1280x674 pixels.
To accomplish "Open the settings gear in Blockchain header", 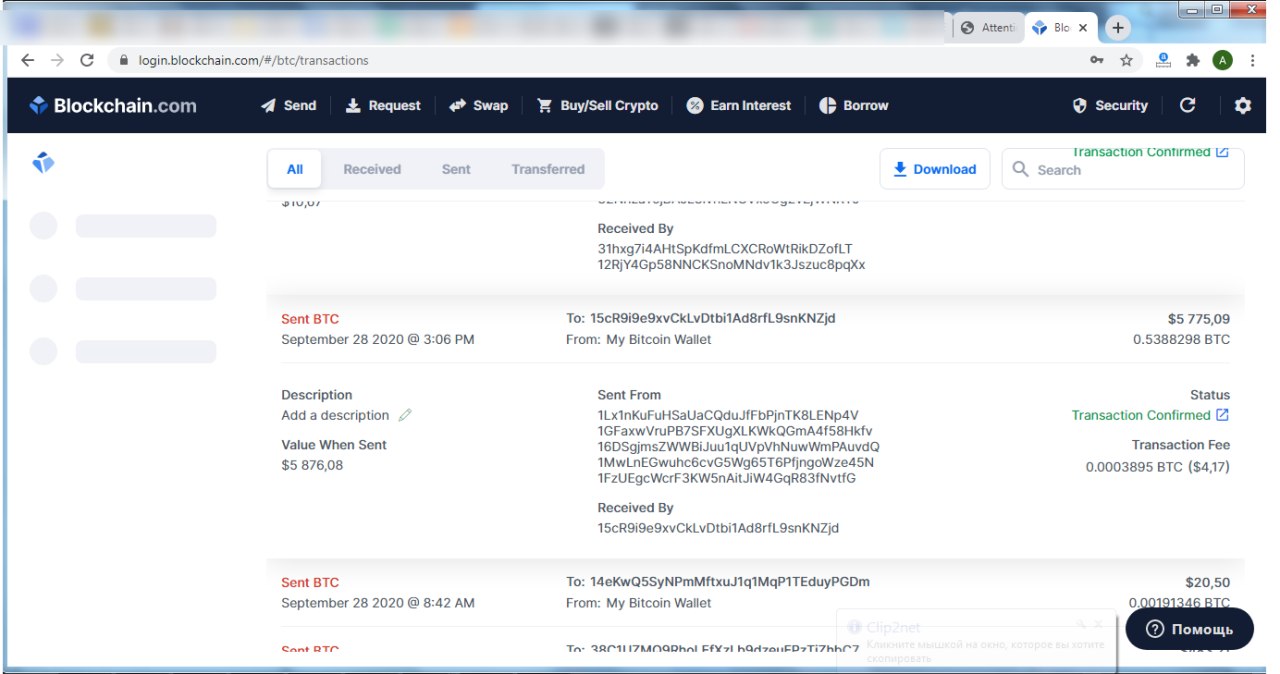I will (1242, 105).
